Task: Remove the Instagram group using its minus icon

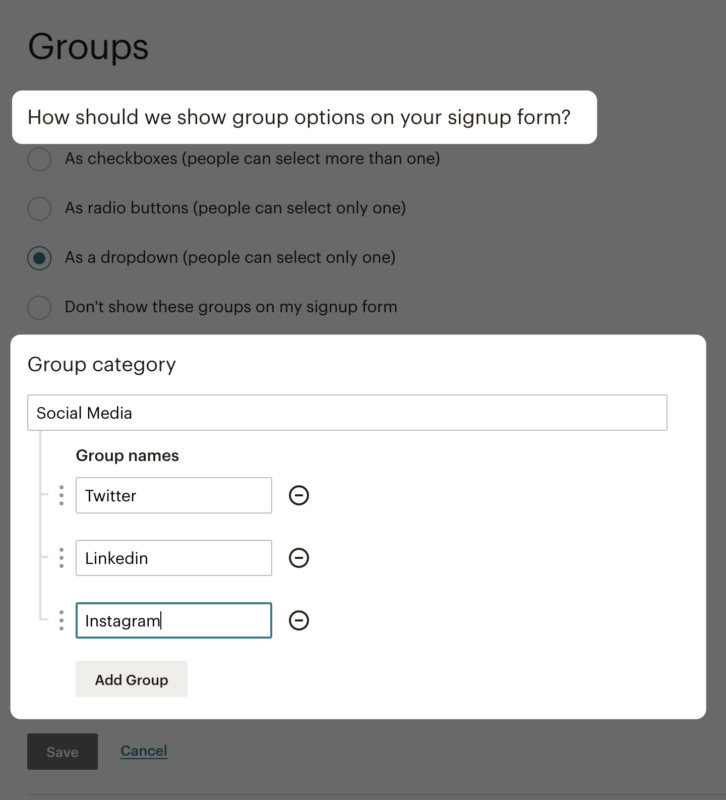Action: (298, 621)
